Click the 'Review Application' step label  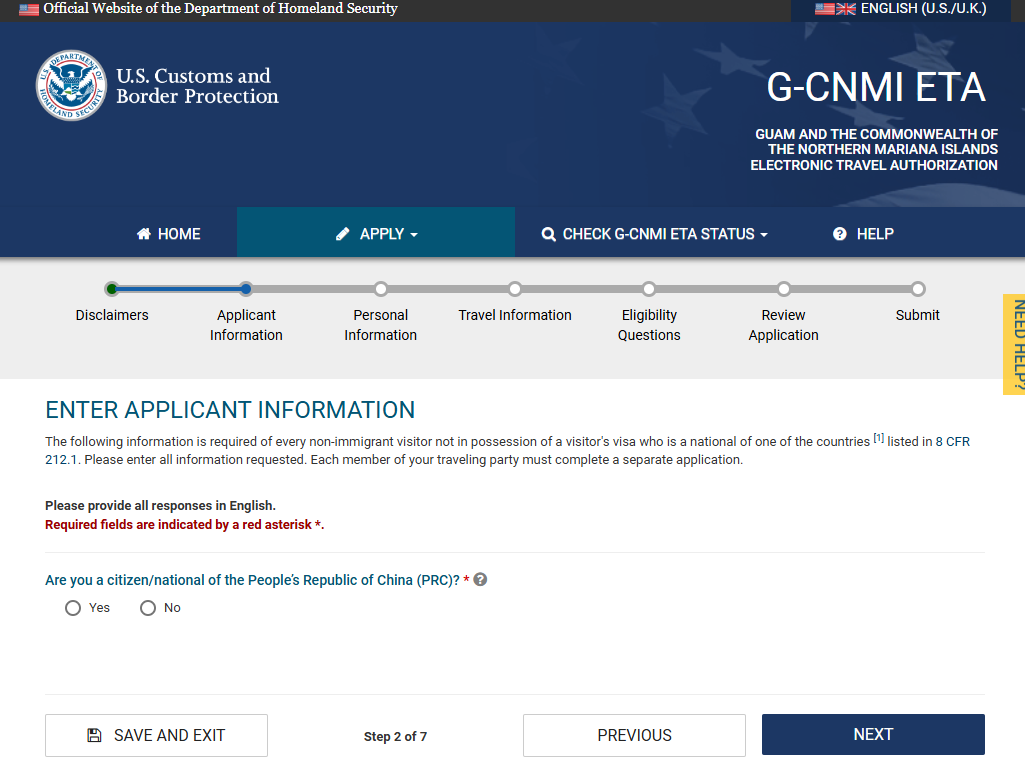pyautogui.click(x=783, y=325)
